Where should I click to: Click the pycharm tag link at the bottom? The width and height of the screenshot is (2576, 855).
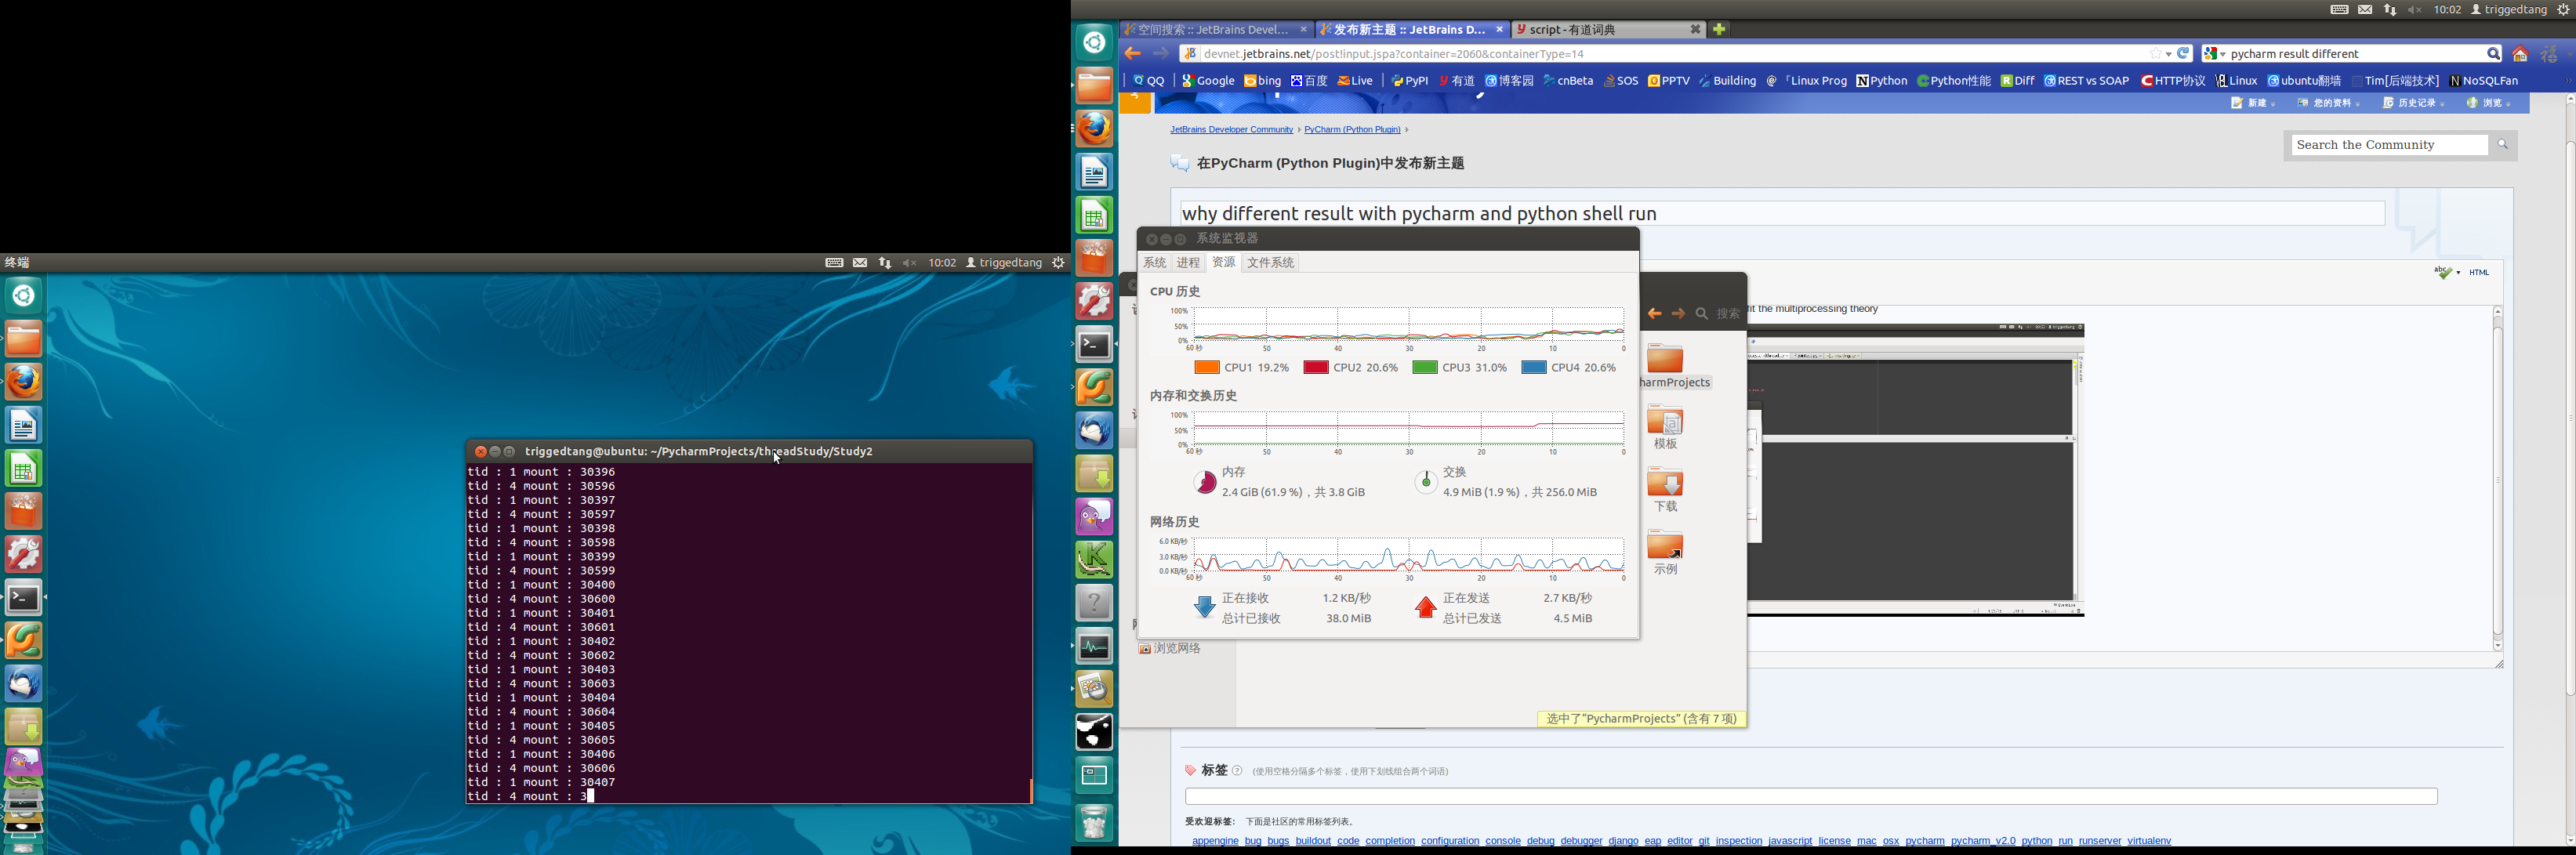click(x=1924, y=841)
